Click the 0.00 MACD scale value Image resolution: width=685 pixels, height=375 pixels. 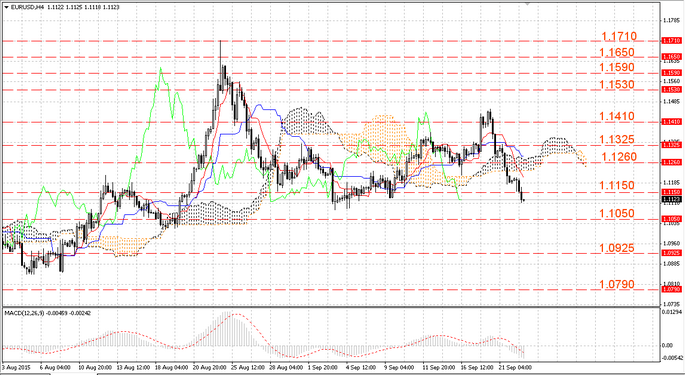(x=668, y=346)
